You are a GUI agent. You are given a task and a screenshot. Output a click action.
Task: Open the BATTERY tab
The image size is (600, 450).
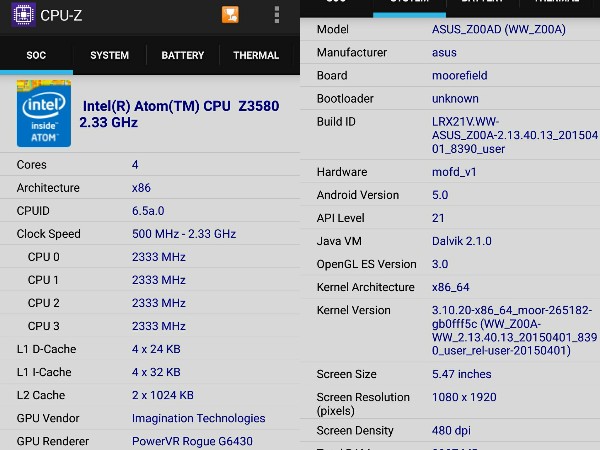tap(183, 55)
